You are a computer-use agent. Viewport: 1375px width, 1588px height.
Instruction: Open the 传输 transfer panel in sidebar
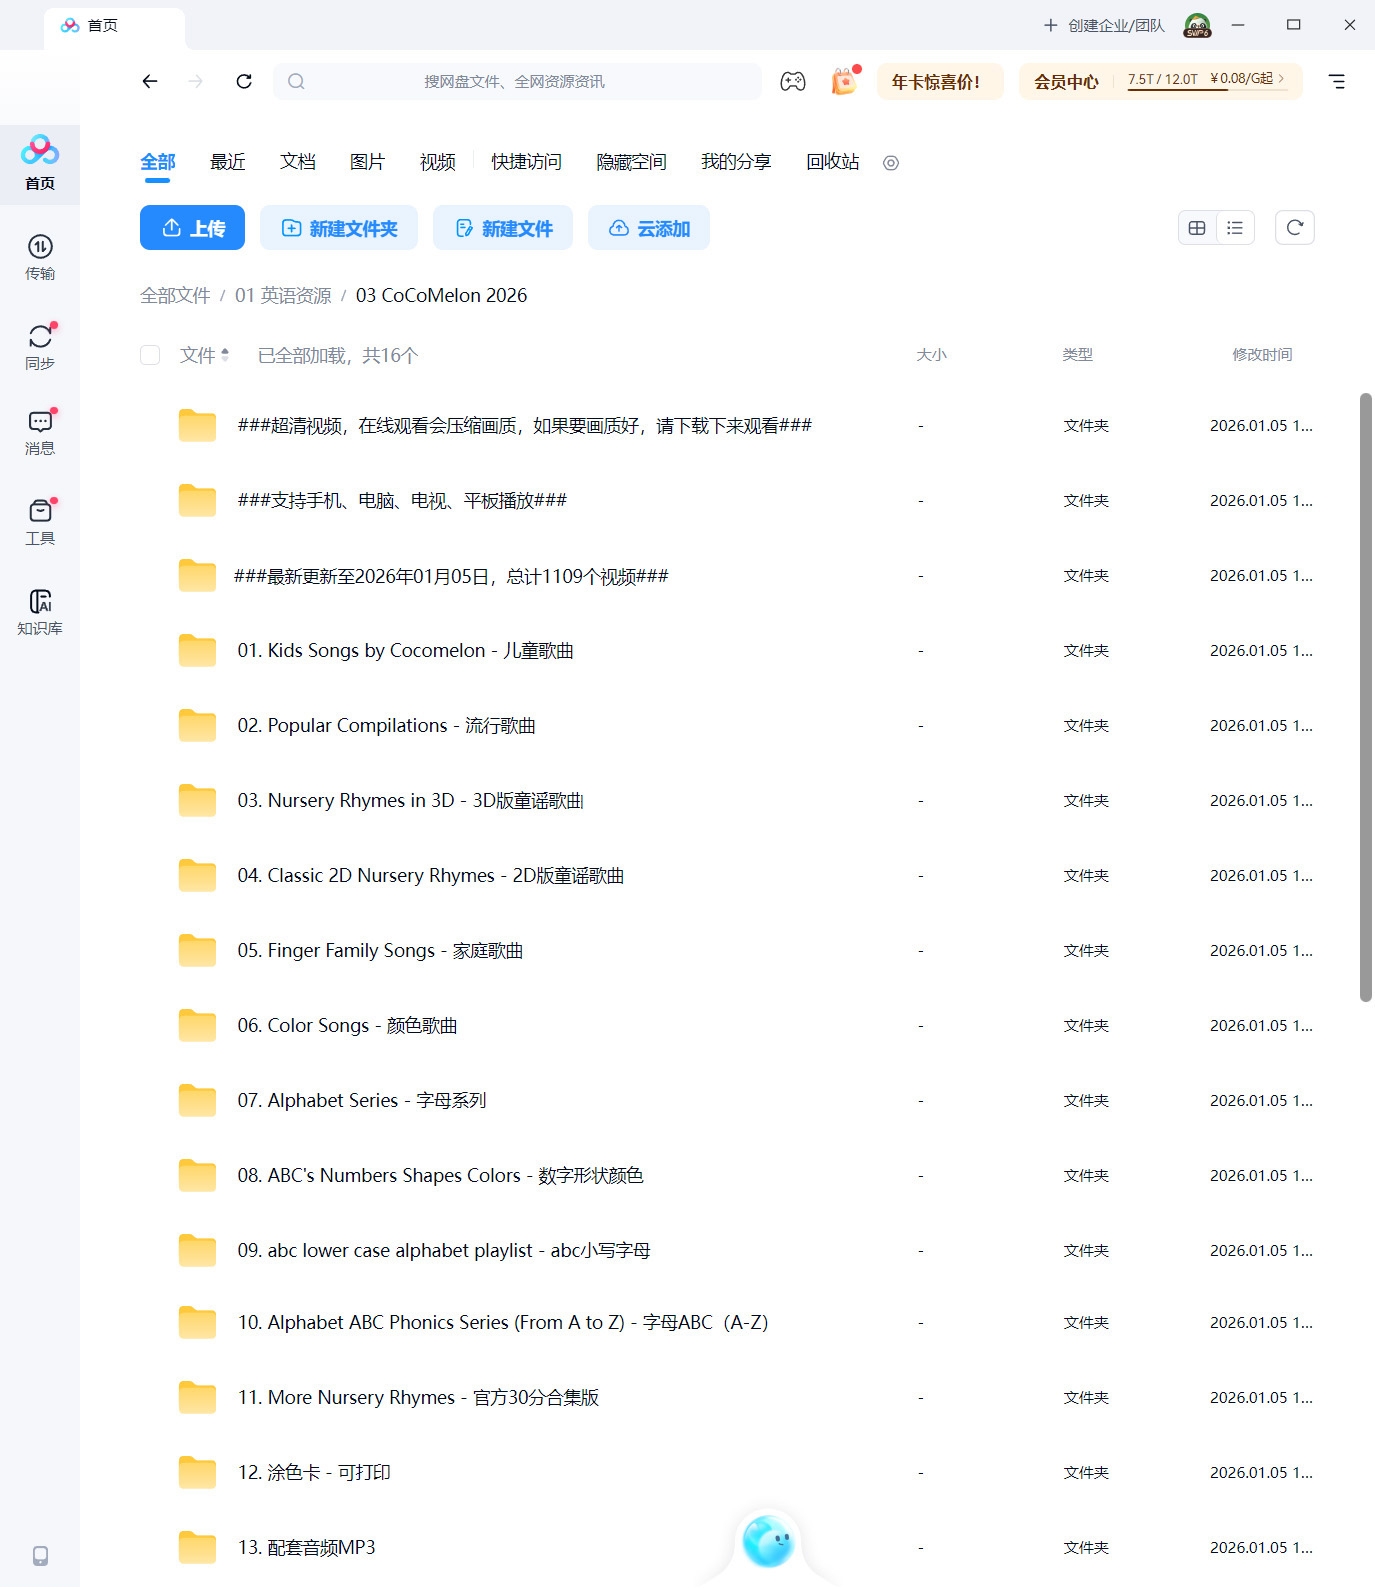tap(40, 257)
